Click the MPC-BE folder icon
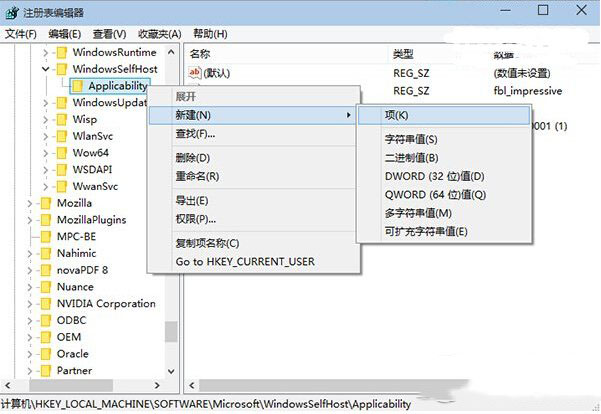 [x=46, y=237]
